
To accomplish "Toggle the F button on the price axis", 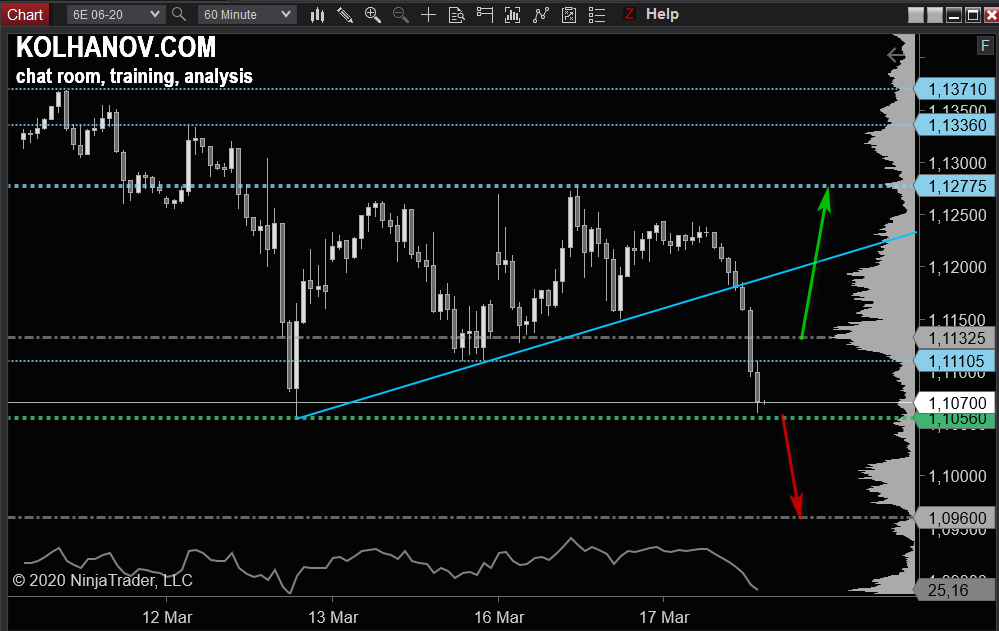I will point(984,46).
